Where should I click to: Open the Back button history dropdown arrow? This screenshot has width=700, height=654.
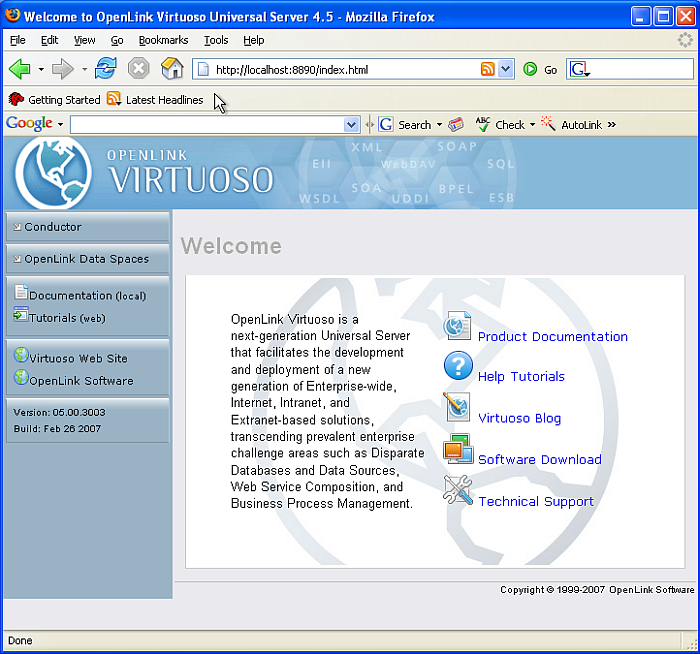(41, 69)
